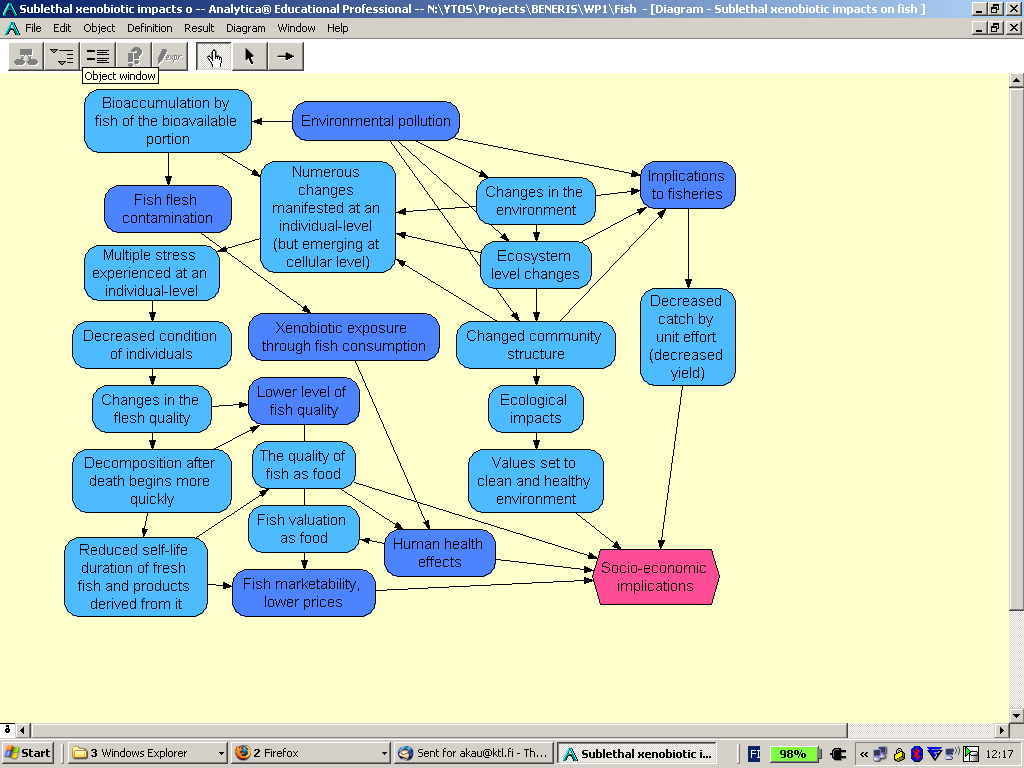Expand hidden tray icons with double chevron
The image size is (1024, 768).
point(864,754)
